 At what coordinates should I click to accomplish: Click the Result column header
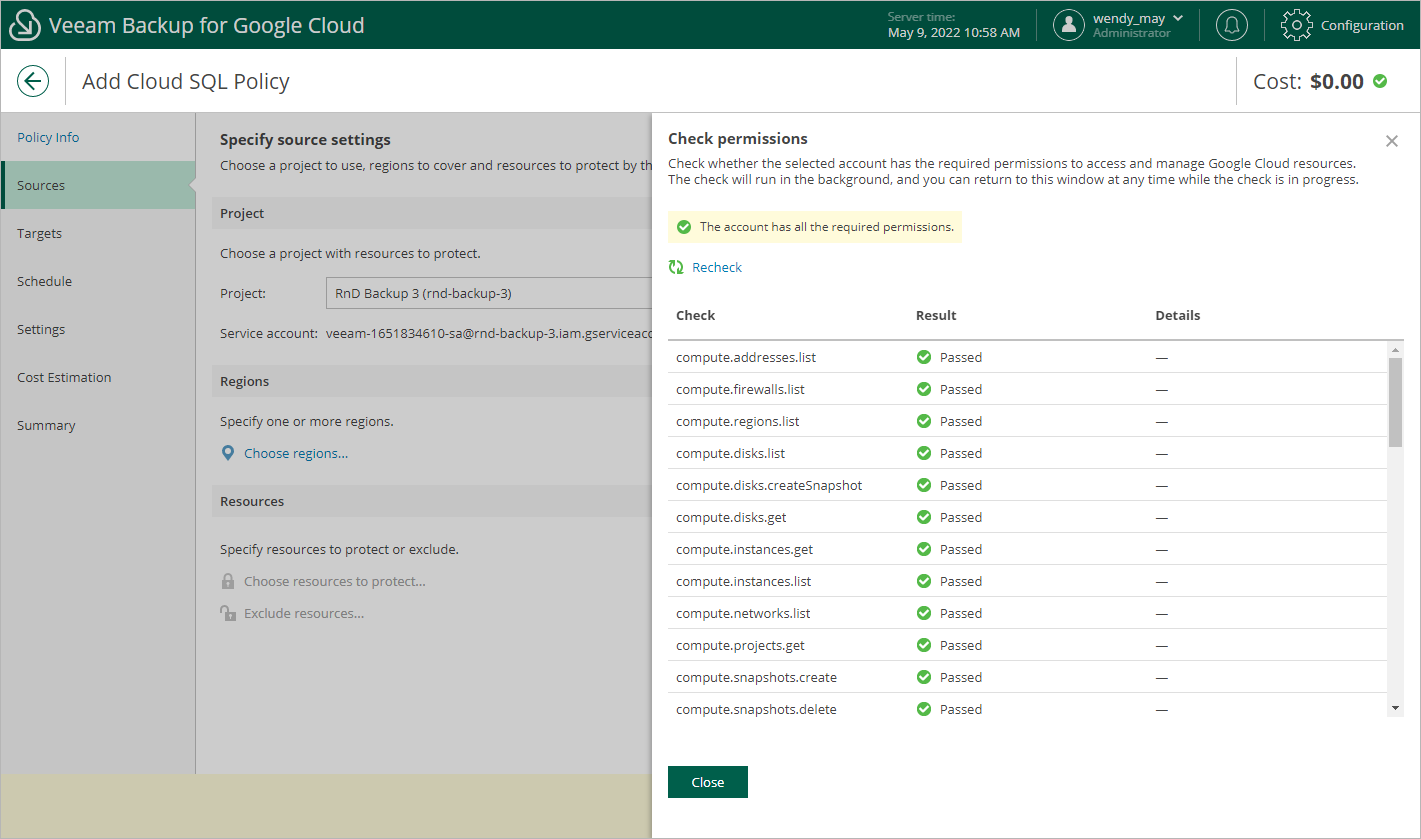pos(936,315)
